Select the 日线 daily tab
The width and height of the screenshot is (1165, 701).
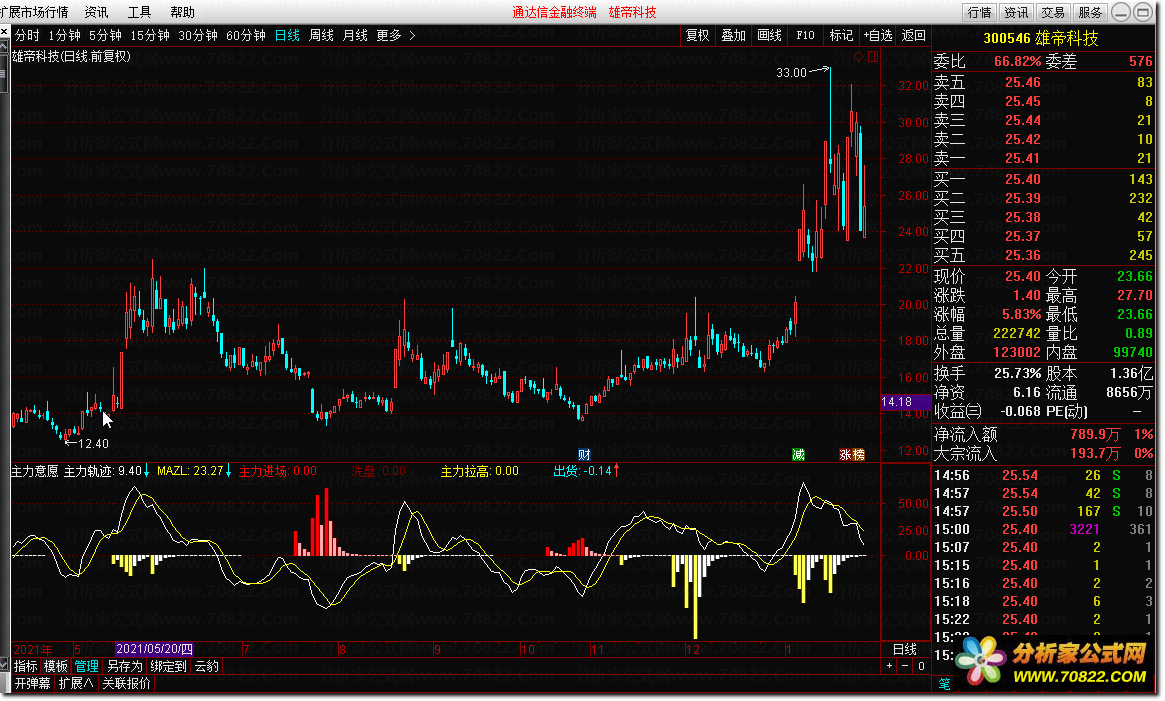288,35
